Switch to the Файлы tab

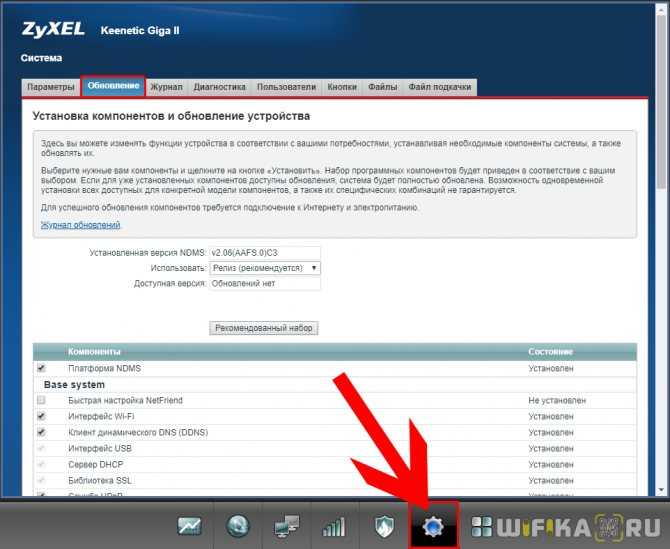pos(382,87)
